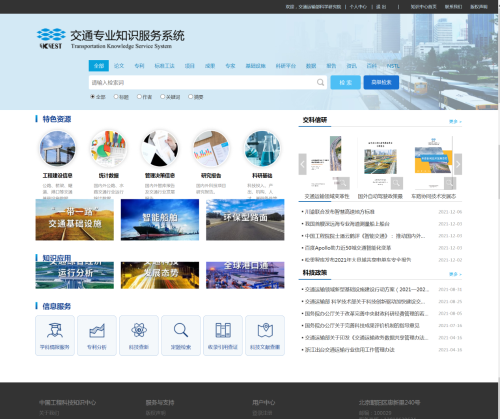Expand more items for 科技政策
Viewport: 500px width, 419px height.
coord(455,274)
